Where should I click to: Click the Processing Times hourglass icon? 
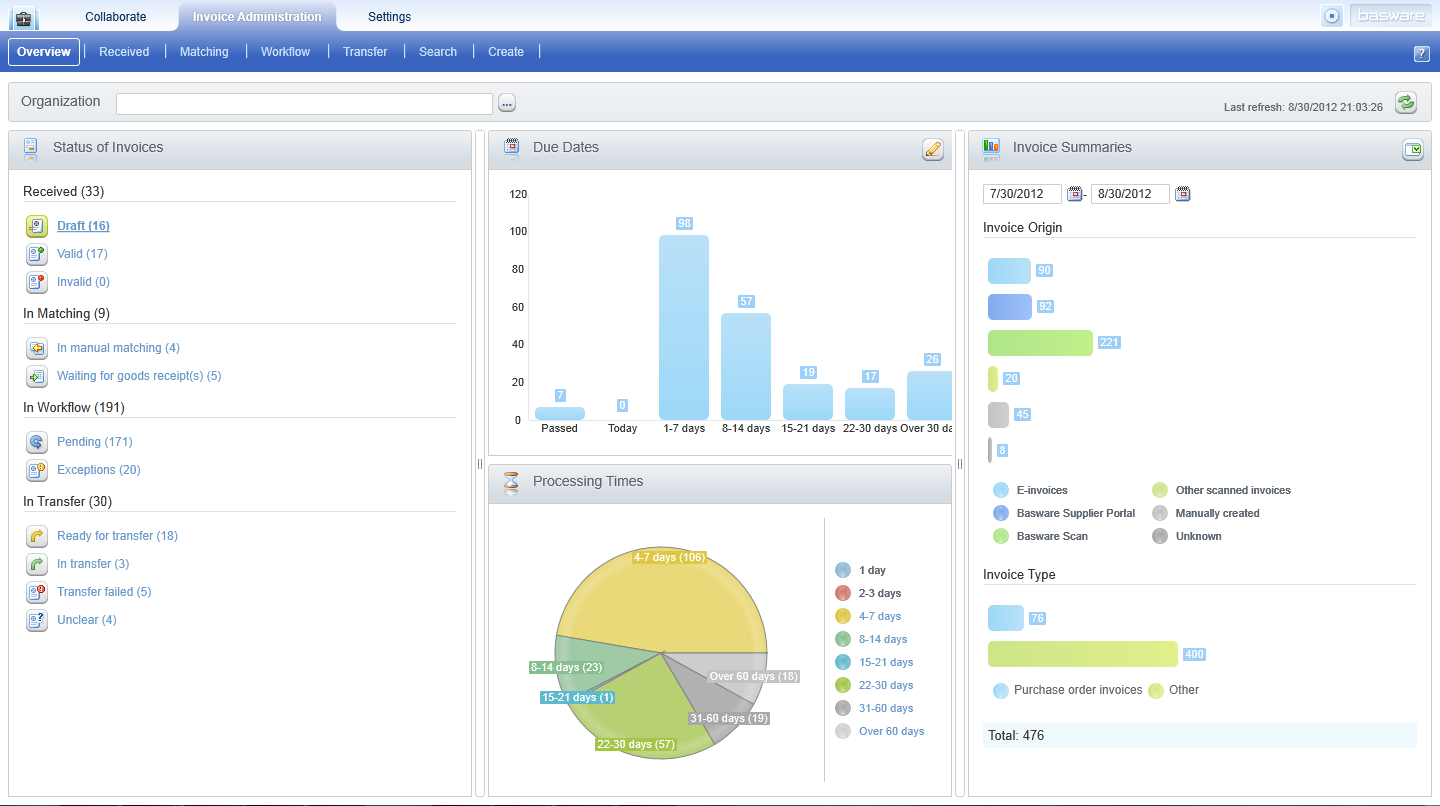512,483
